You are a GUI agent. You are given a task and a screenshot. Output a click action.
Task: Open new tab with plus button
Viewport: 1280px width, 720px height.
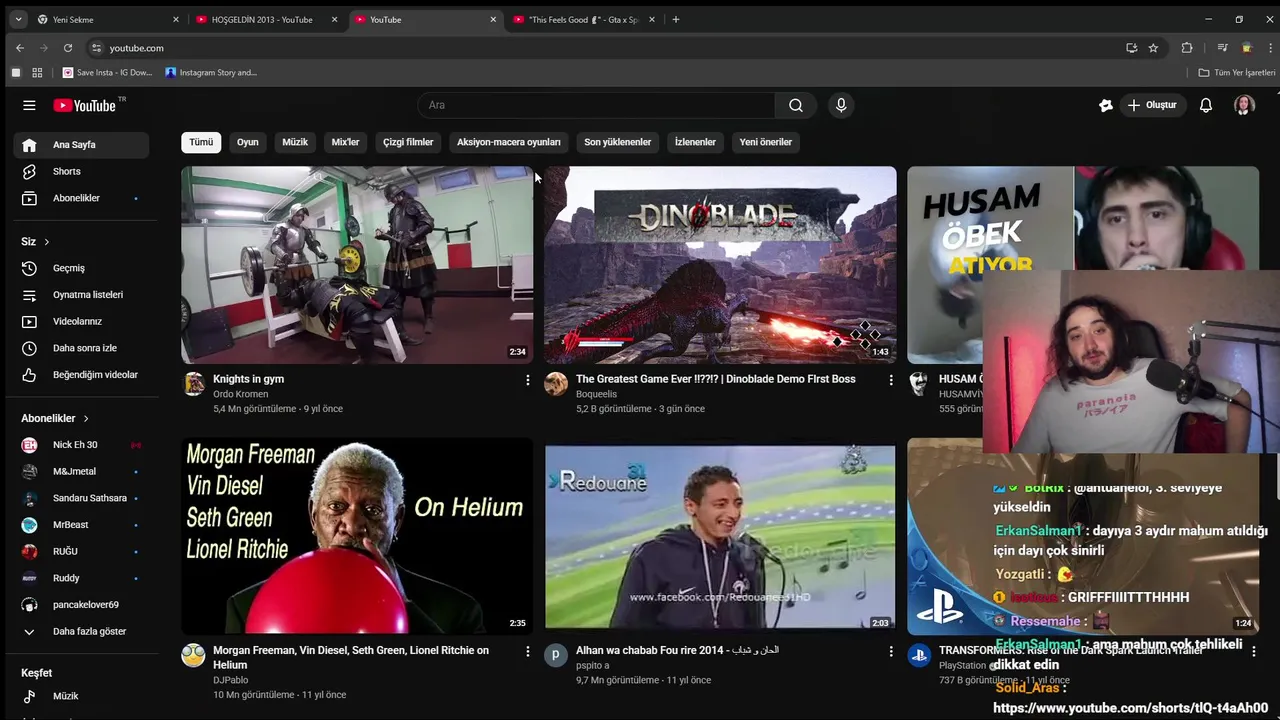point(676,19)
